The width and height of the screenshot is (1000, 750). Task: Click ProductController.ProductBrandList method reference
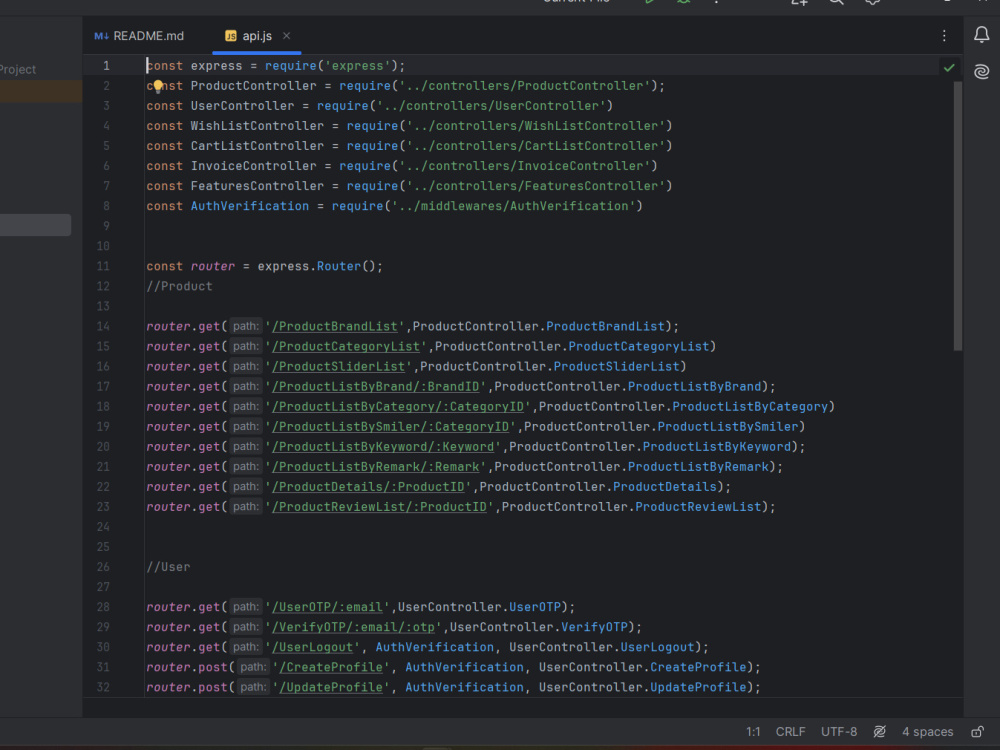539,327
